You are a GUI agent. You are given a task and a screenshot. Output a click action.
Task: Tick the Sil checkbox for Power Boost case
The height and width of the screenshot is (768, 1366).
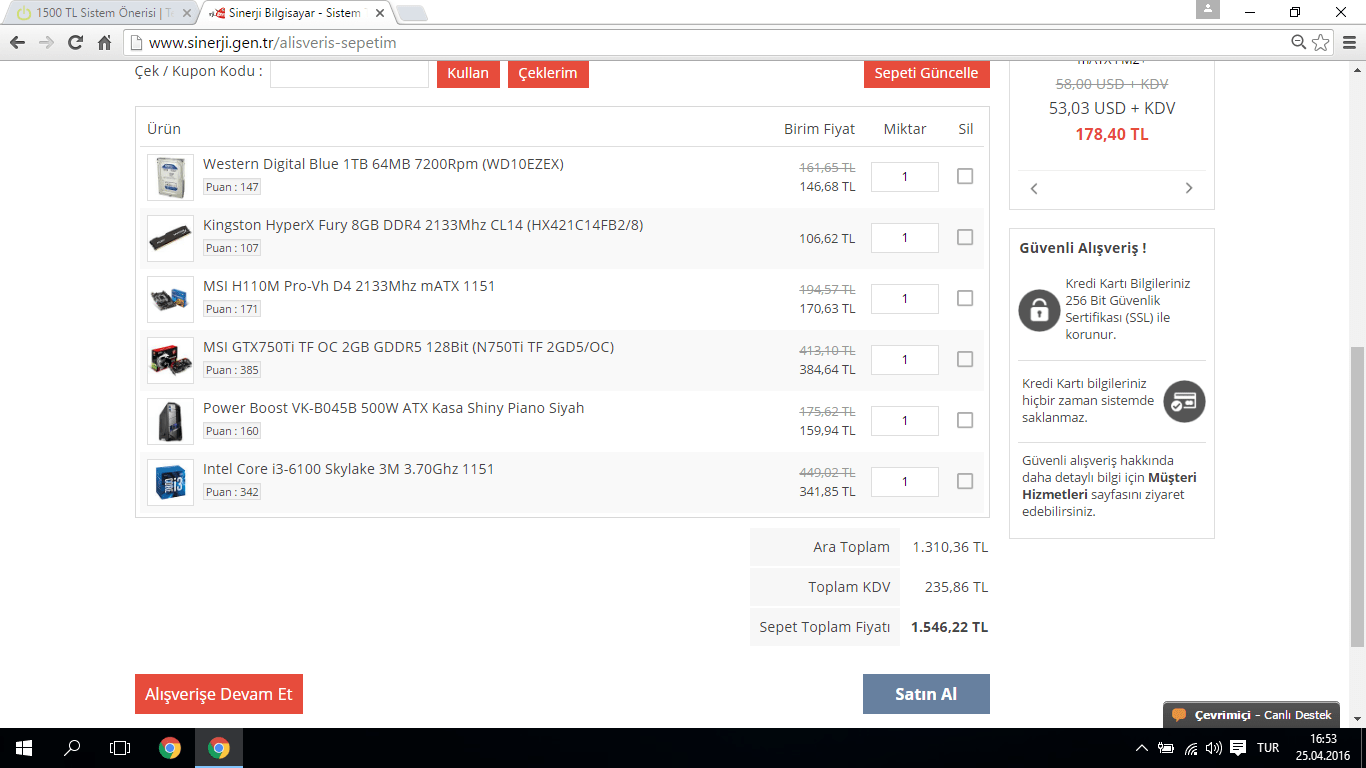click(x=965, y=420)
